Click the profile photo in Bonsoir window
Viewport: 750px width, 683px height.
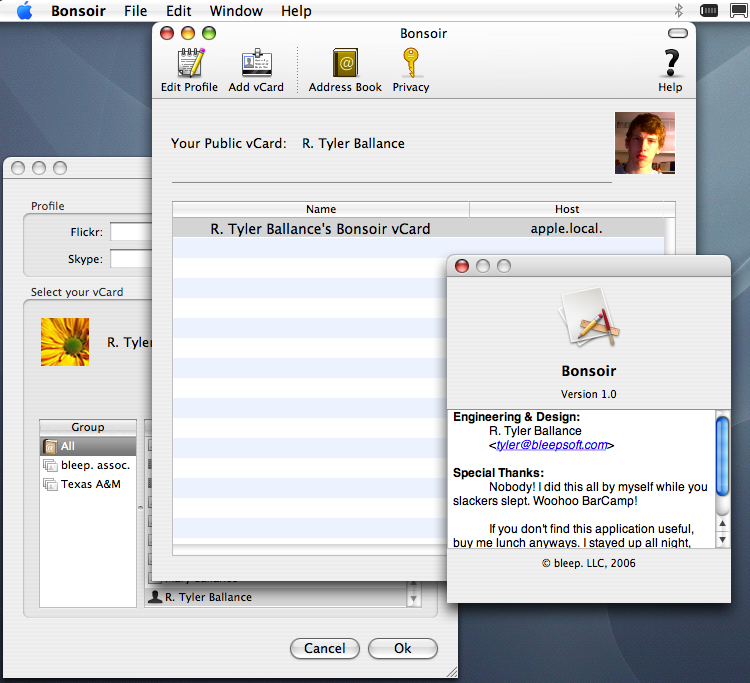[645, 143]
